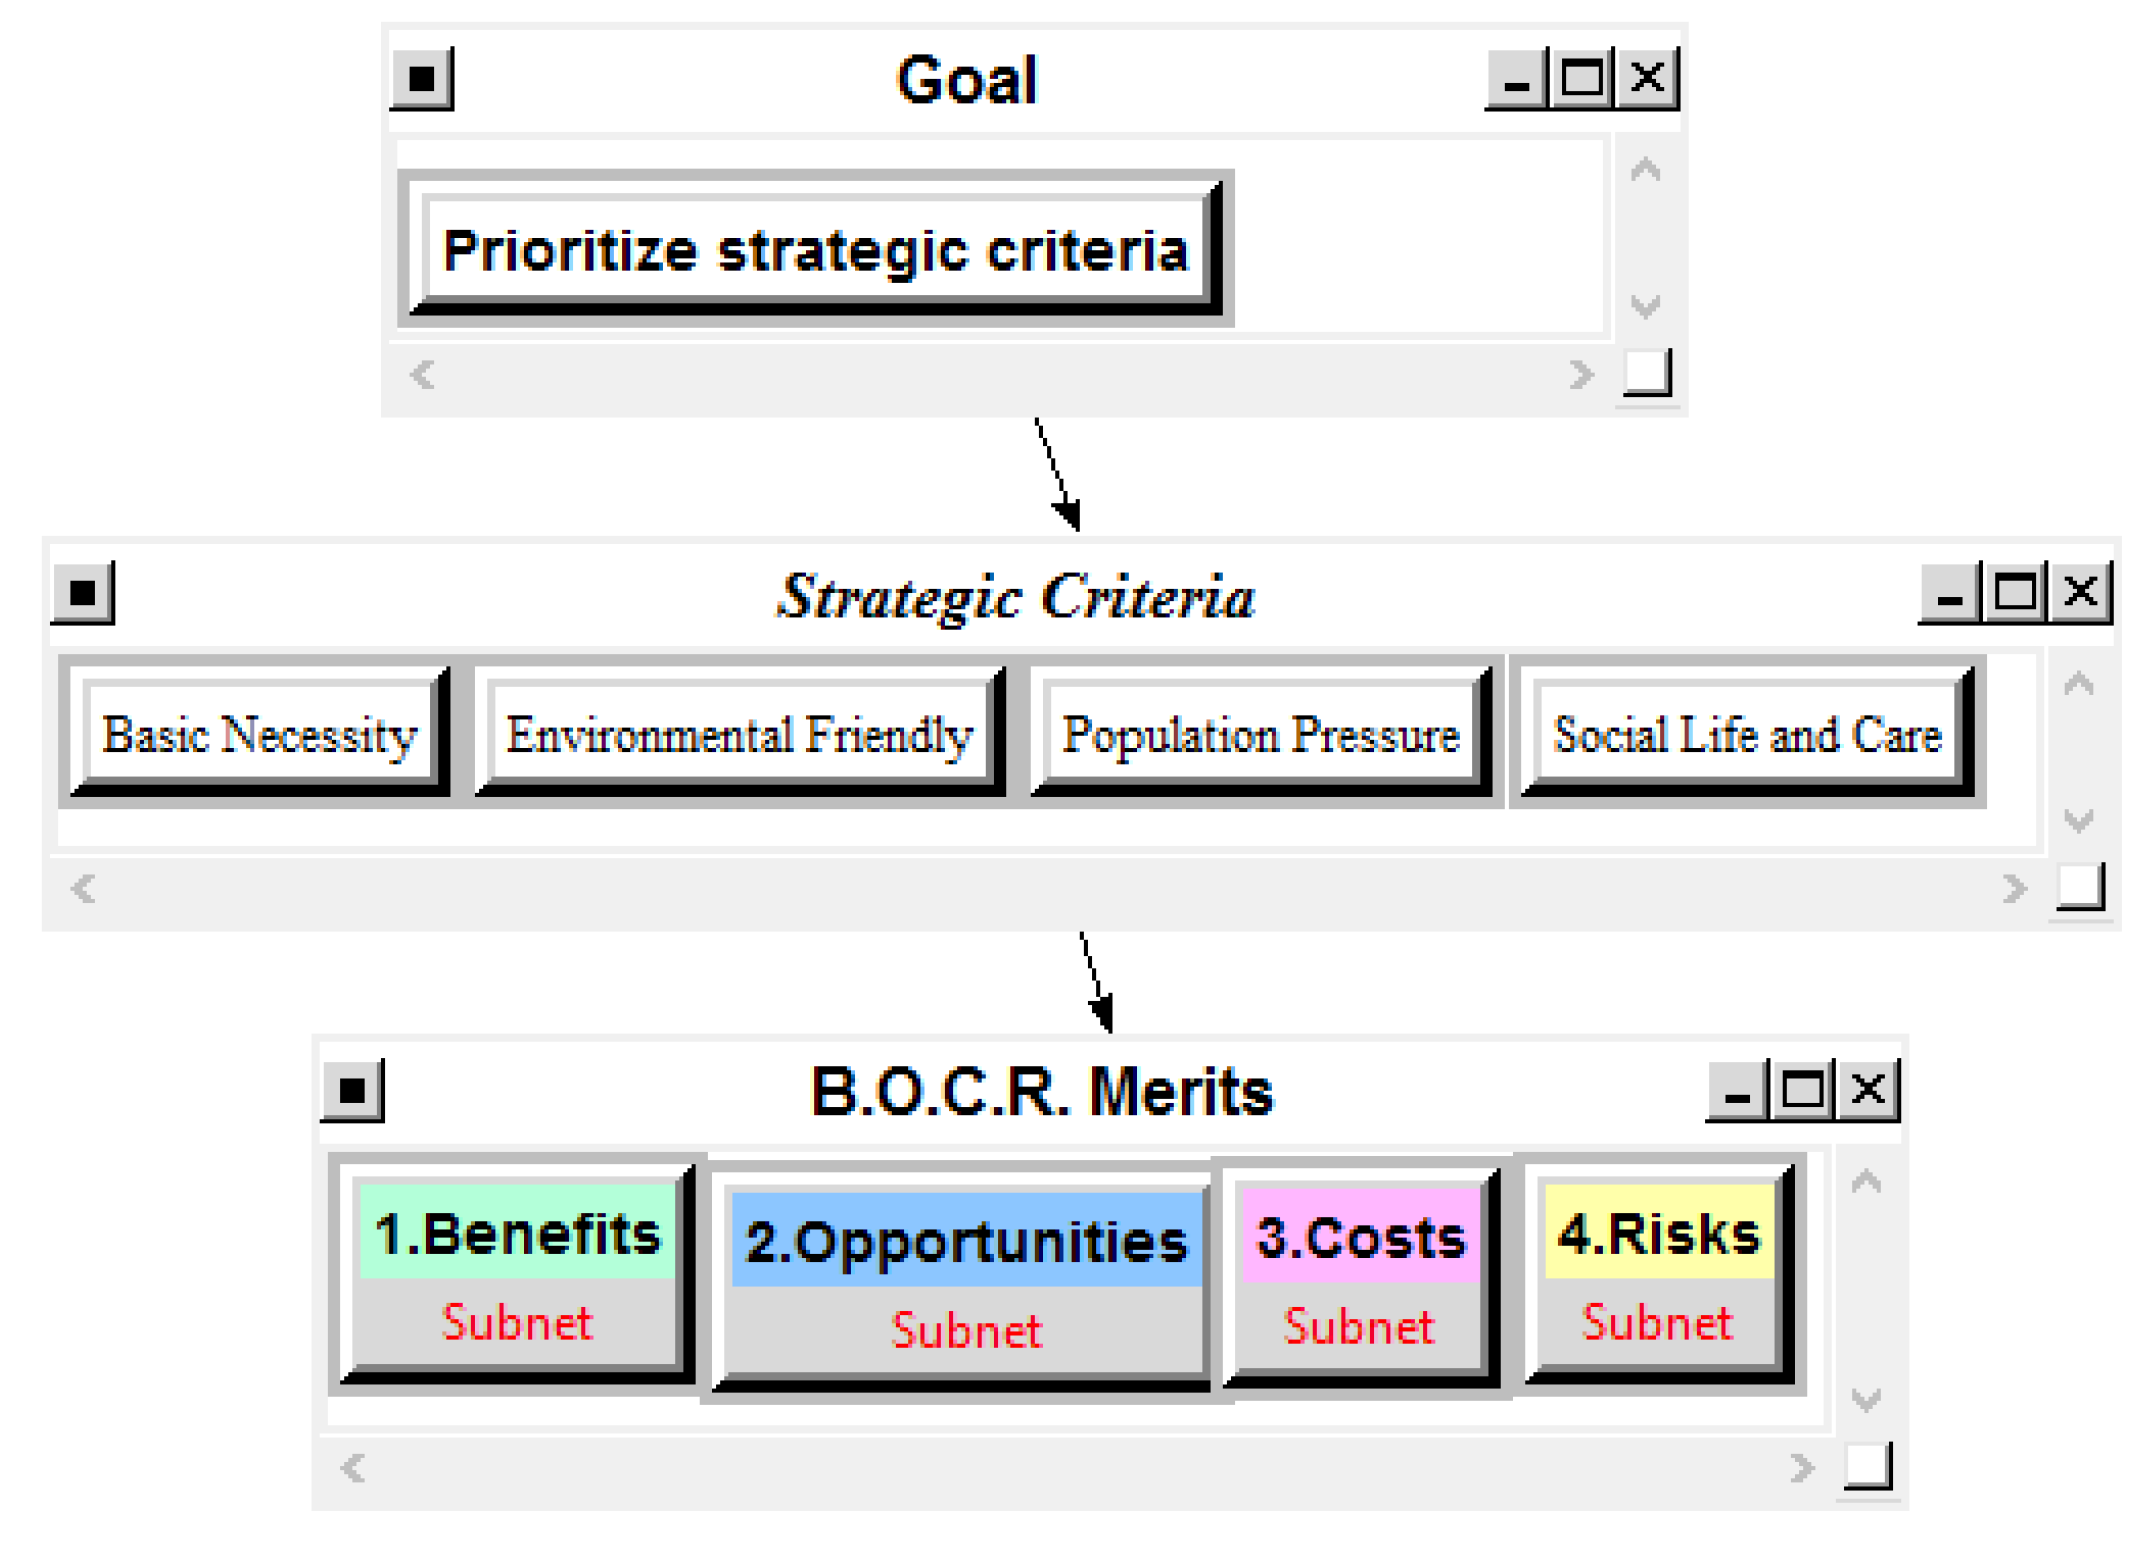Select the Social Life and Care node
Screen dimensions: 2152x1554
(x=1747, y=735)
